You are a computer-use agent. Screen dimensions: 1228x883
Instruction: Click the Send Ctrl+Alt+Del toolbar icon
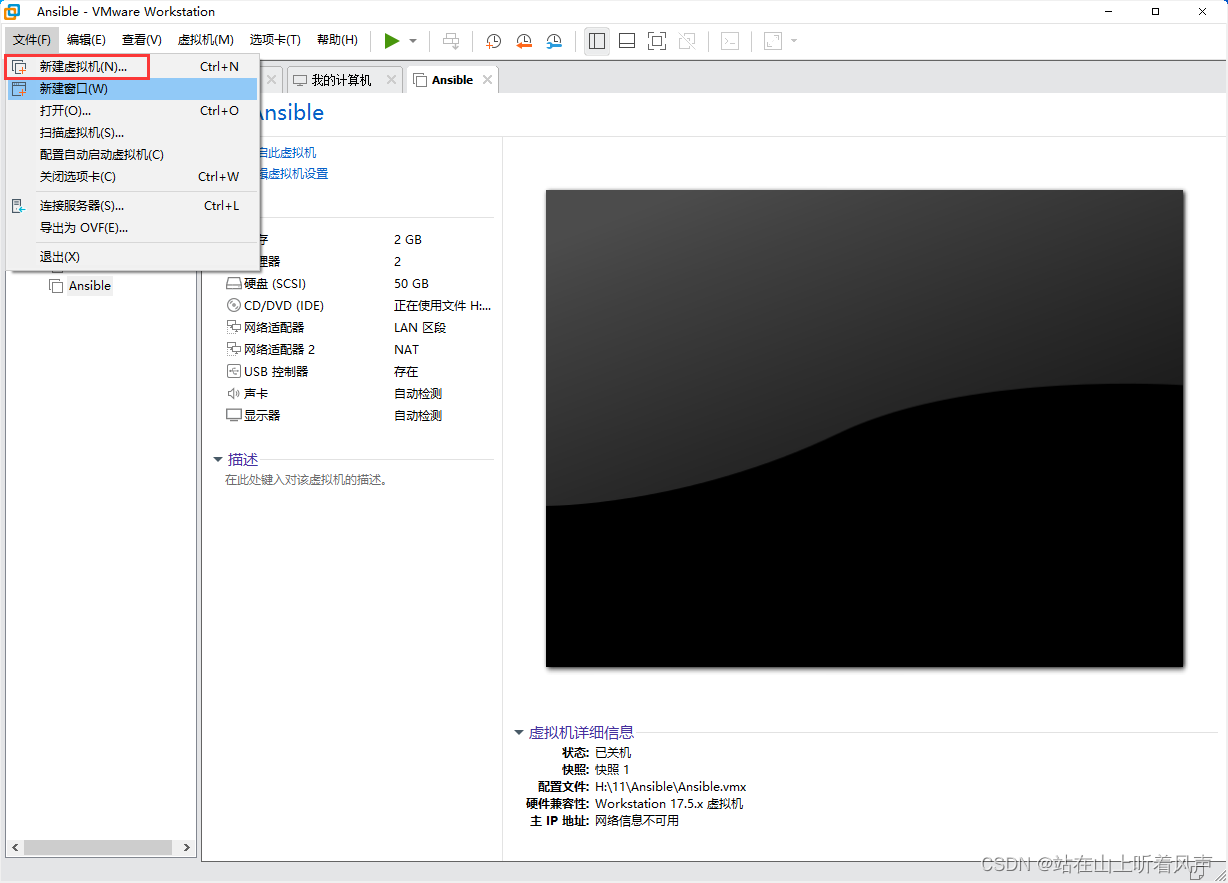tap(452, 41)
